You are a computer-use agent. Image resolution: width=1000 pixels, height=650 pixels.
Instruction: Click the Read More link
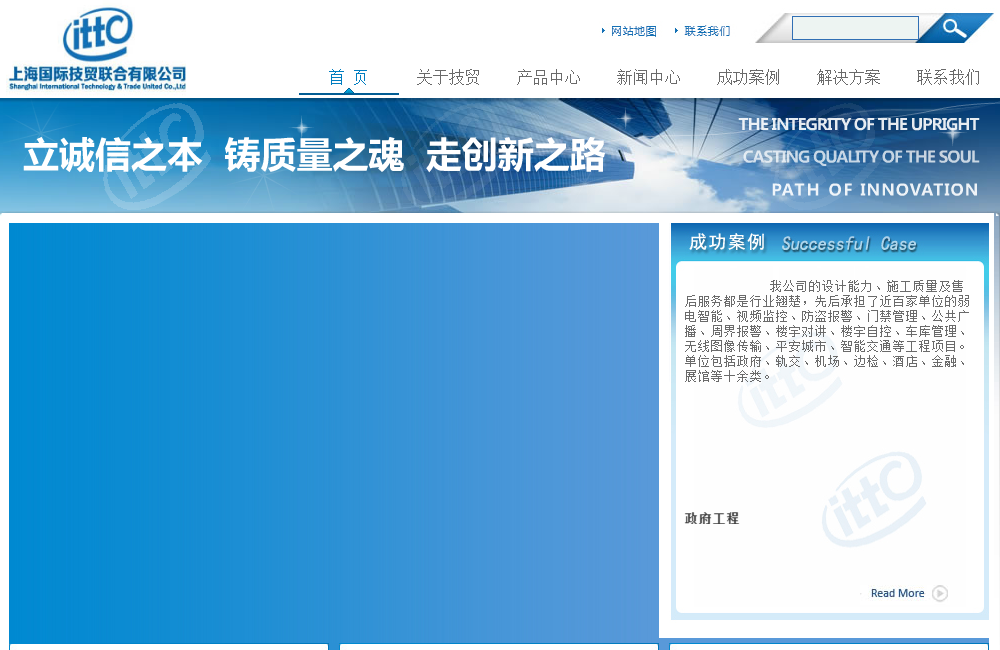(897, 593)
